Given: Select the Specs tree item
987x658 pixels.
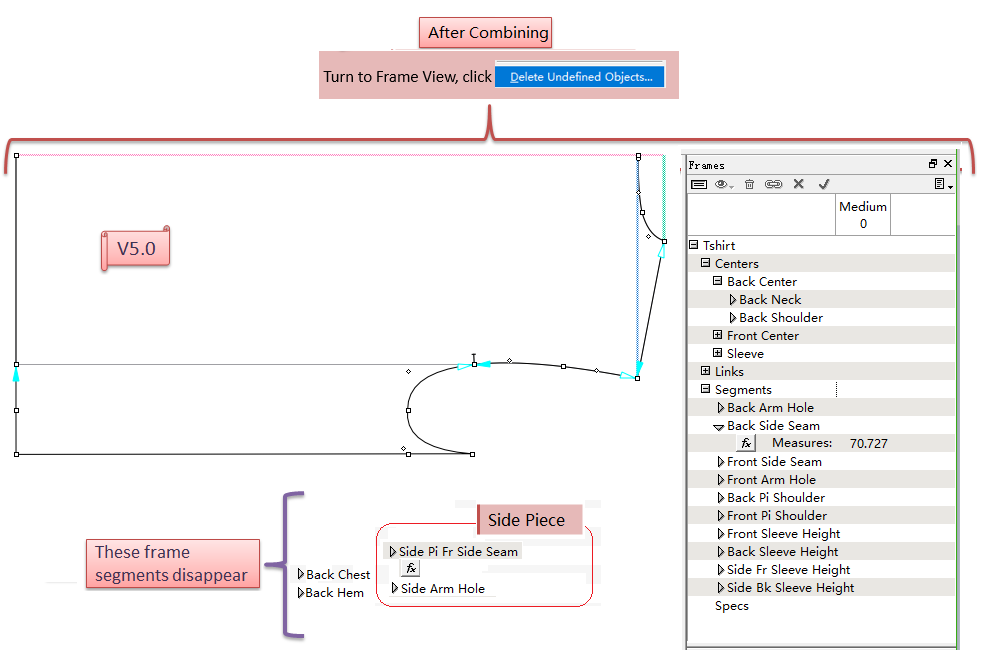Looking at the screenshot, I should click(731, 606).
